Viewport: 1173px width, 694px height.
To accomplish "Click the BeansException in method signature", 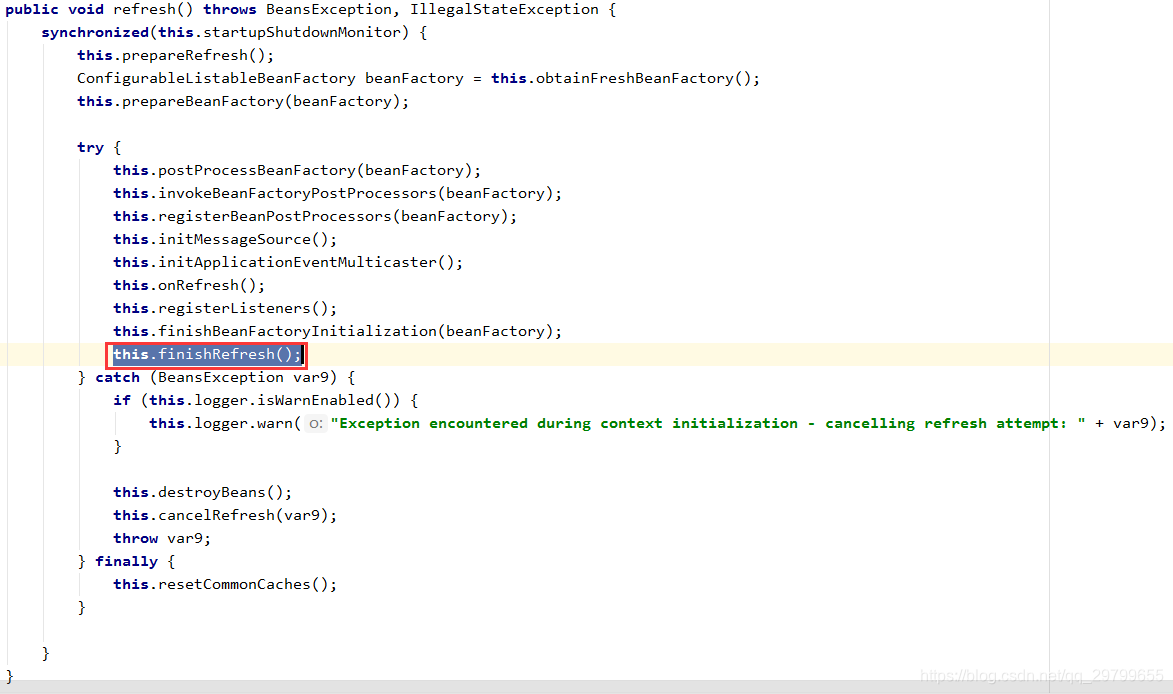I will [328, 10].
